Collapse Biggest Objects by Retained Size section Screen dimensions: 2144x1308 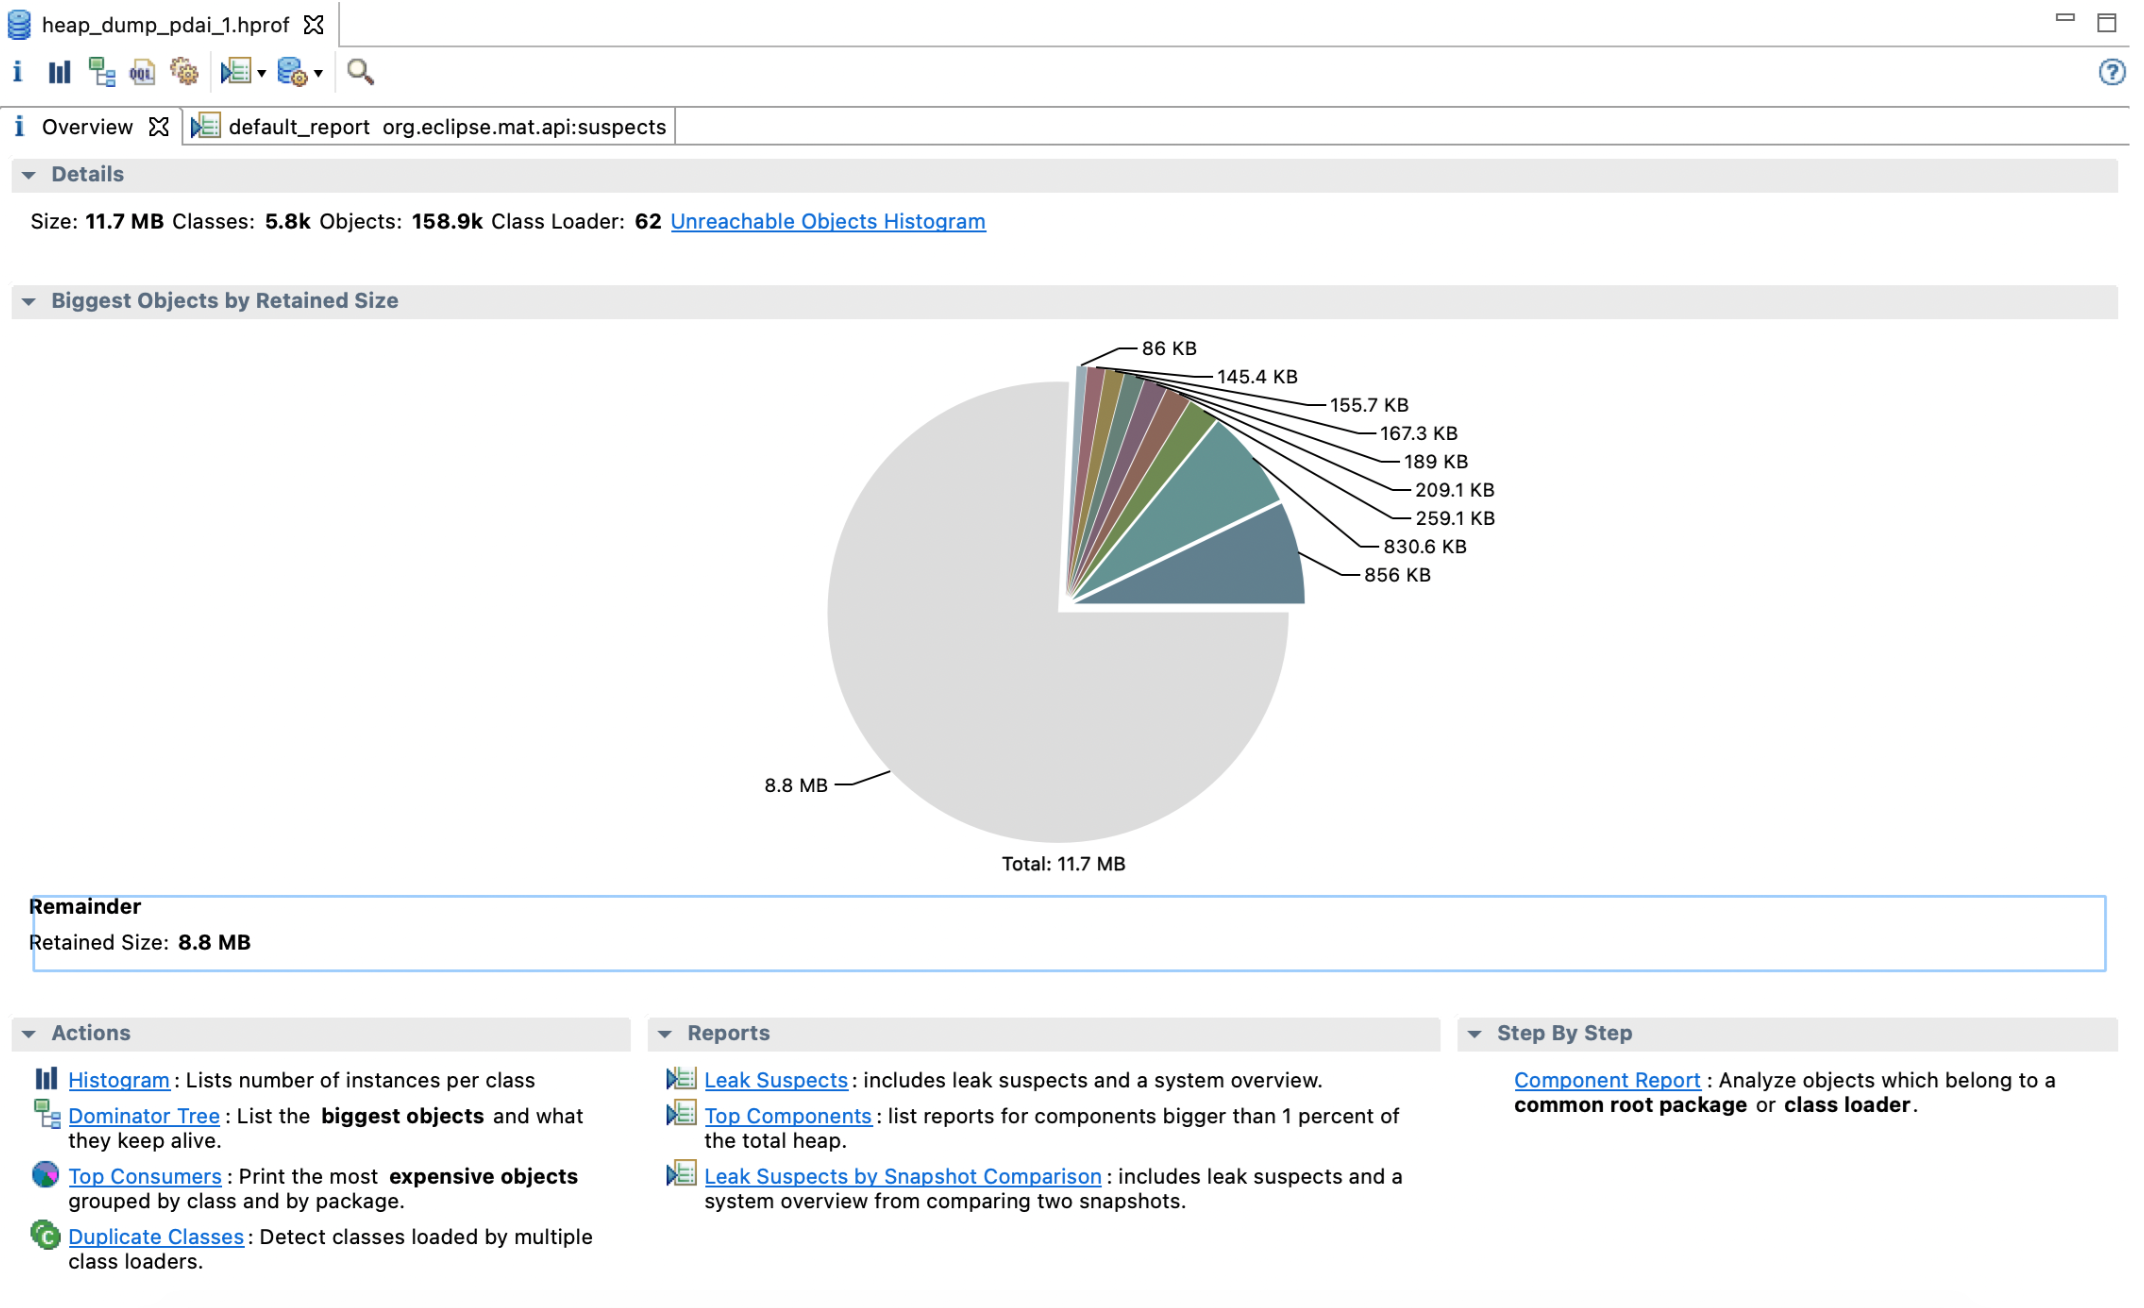pyautogui.click(x=29, y=301)
